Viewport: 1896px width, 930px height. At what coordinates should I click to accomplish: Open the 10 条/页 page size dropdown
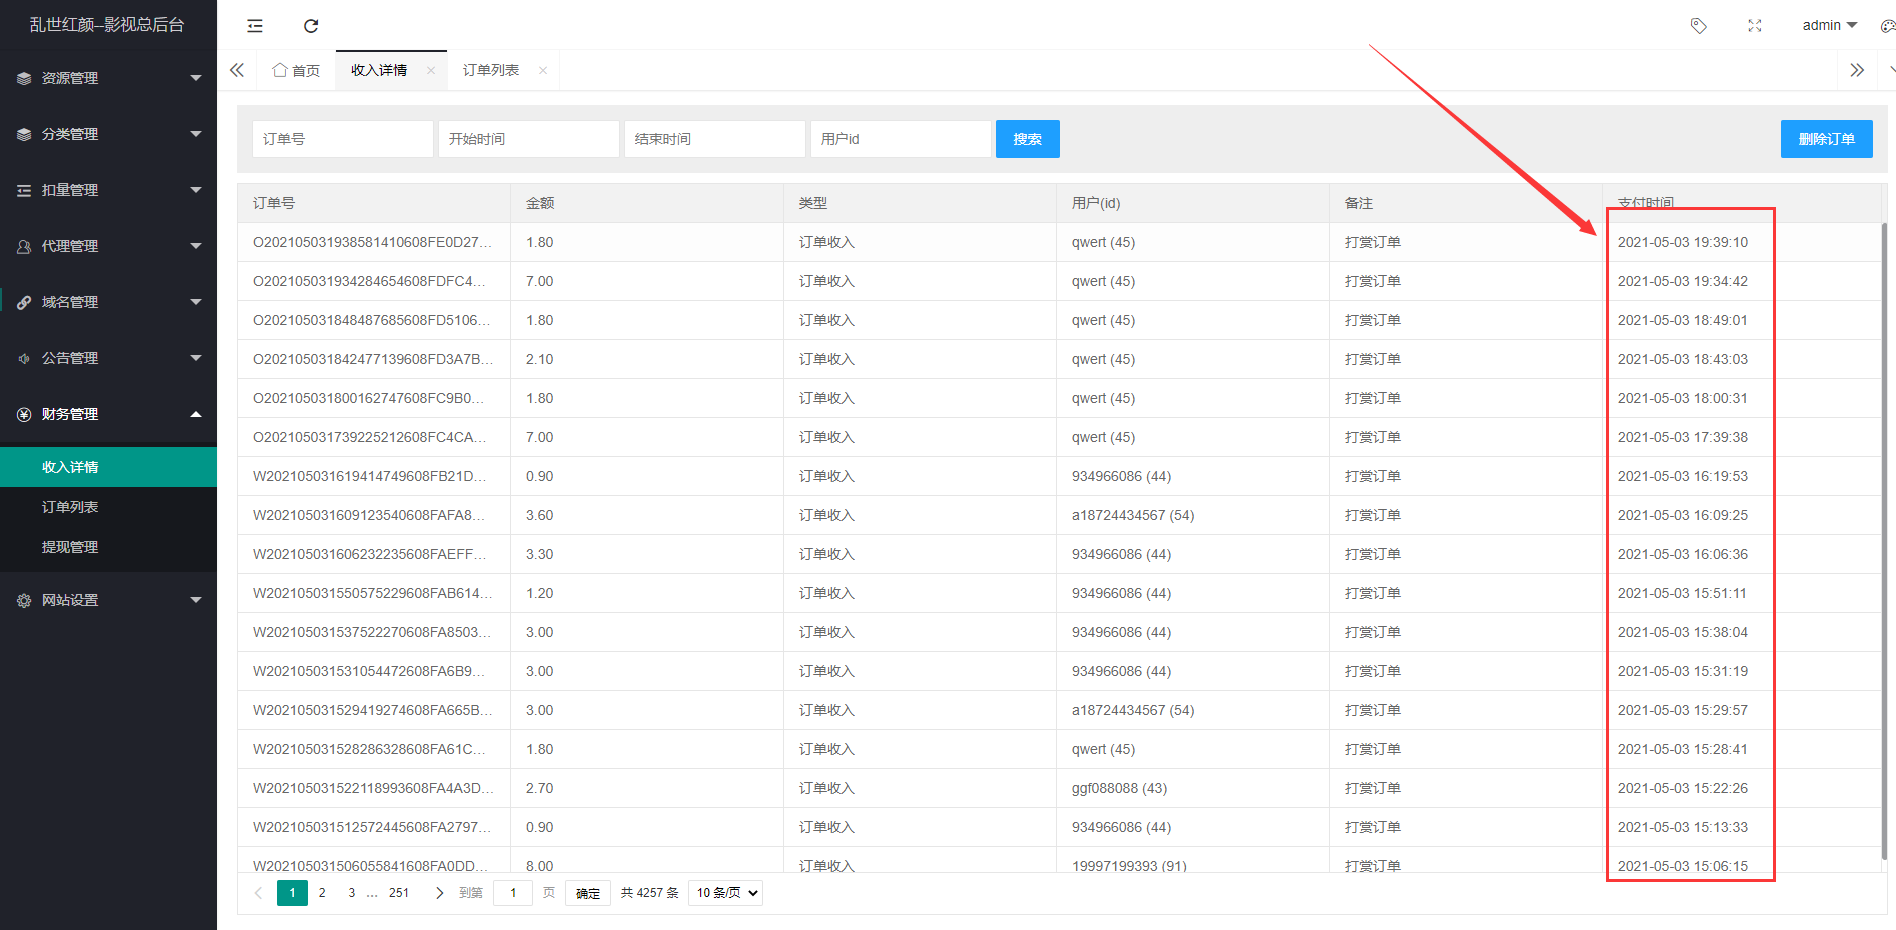[725, 893]
